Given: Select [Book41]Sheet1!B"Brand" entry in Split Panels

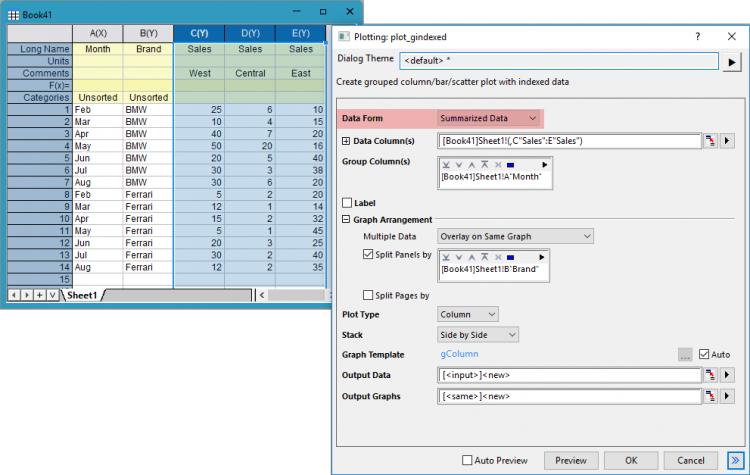Looking at the screenshot, I should pyautogui.click(x=490, y=269).
